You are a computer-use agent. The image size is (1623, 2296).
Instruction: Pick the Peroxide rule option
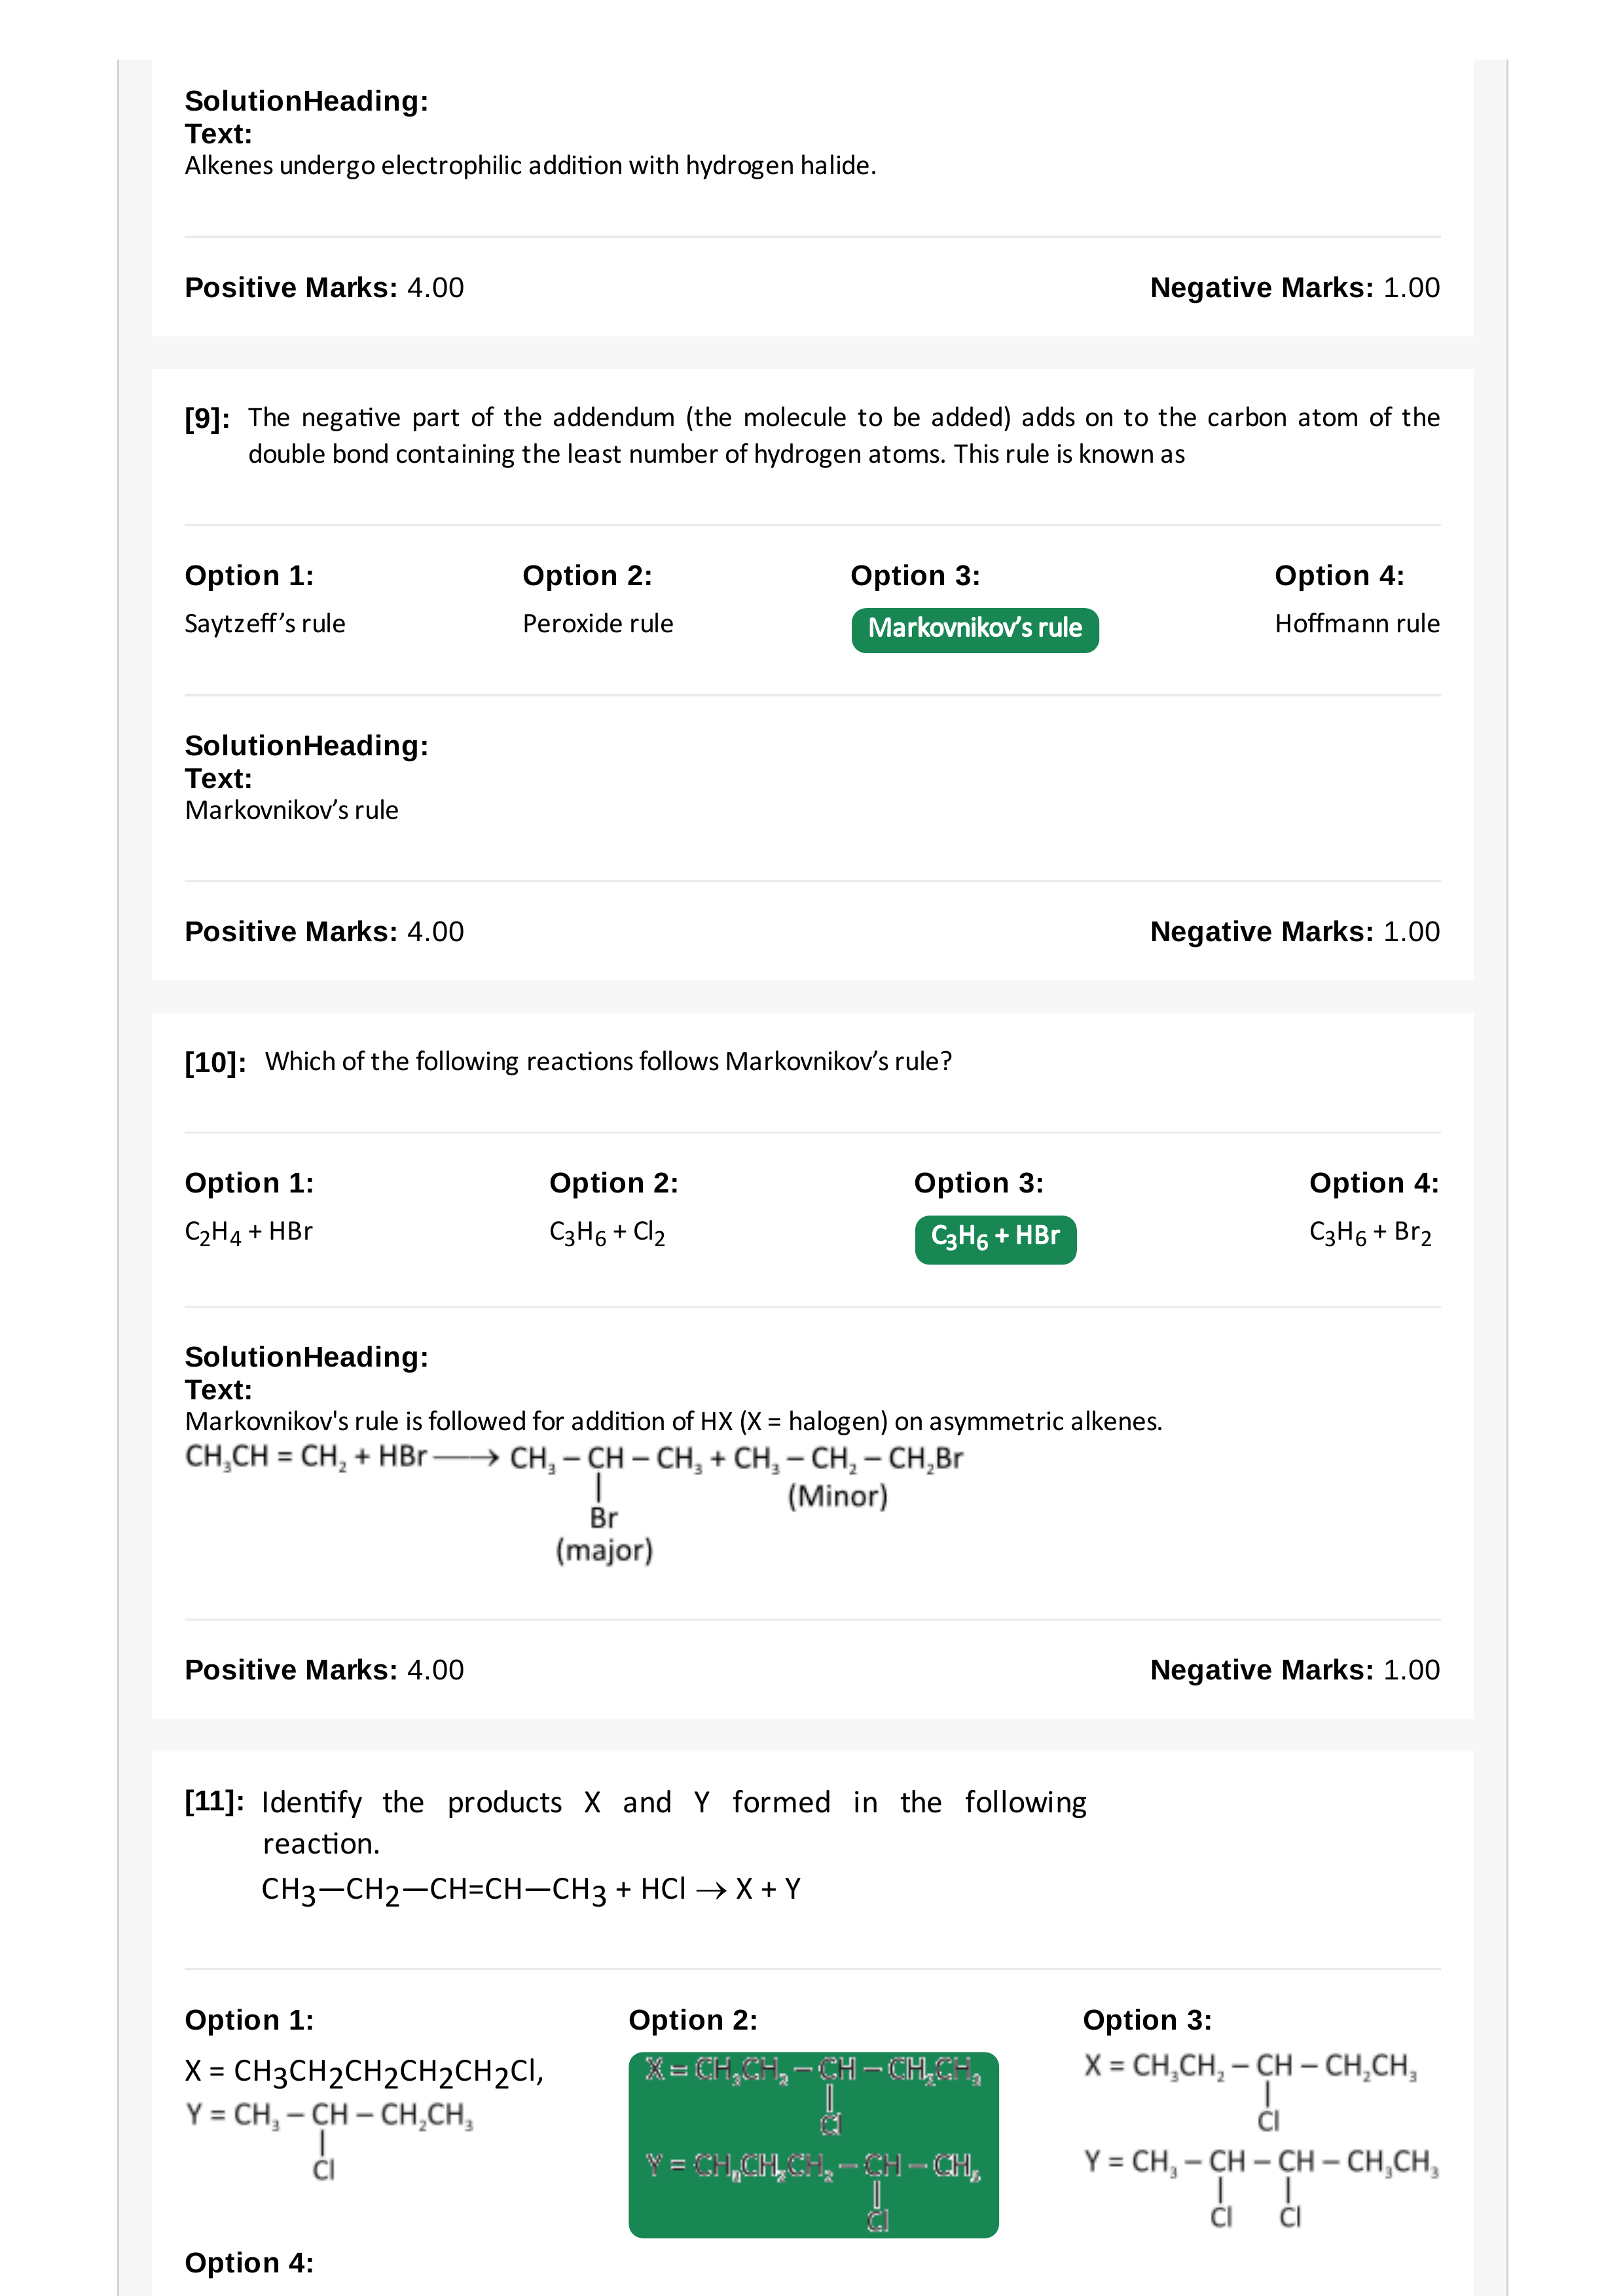(x=598, y=624)
